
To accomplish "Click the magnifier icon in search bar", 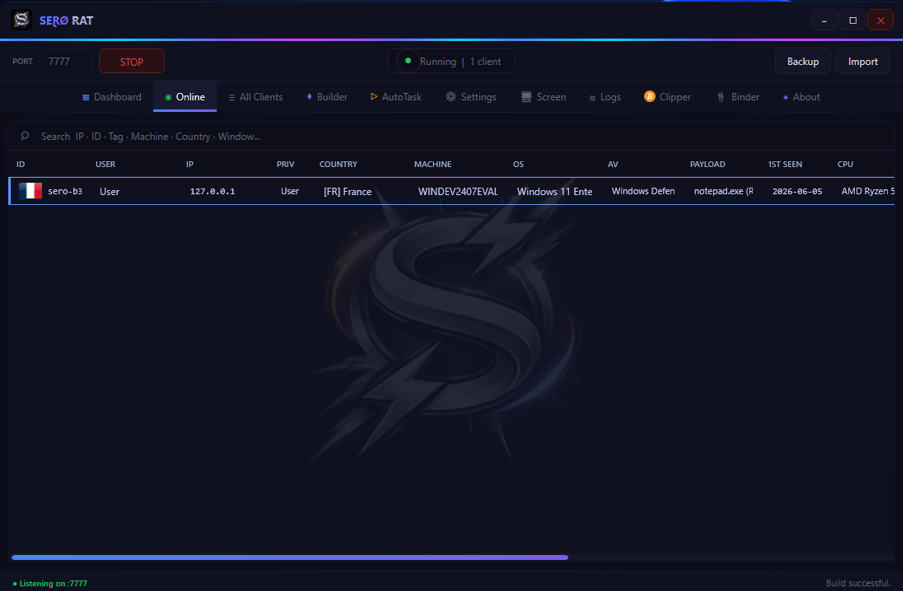I will (25, 137).
